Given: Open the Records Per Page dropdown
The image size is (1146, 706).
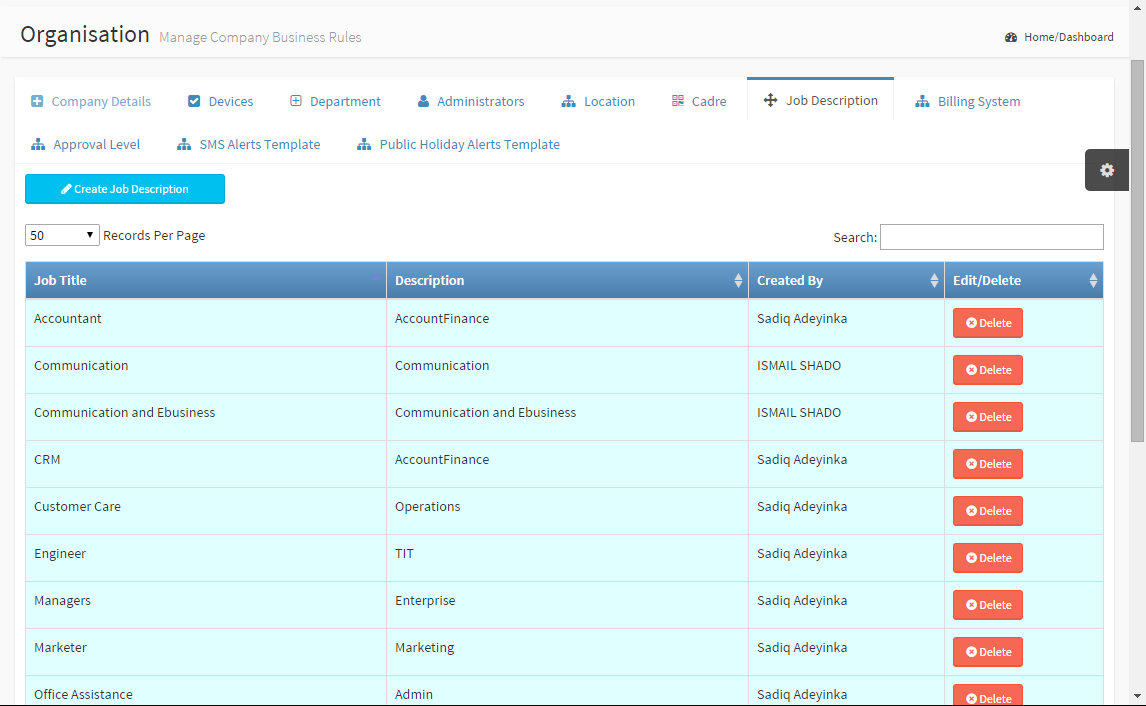Looking at the screenshot, I should pyautogui.click(x=62, y=236).
